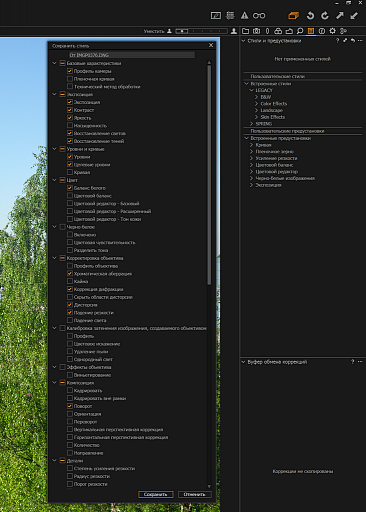
Task: Select the Adjustments clipboard tool tab
Action: click(x=311, y=31)
